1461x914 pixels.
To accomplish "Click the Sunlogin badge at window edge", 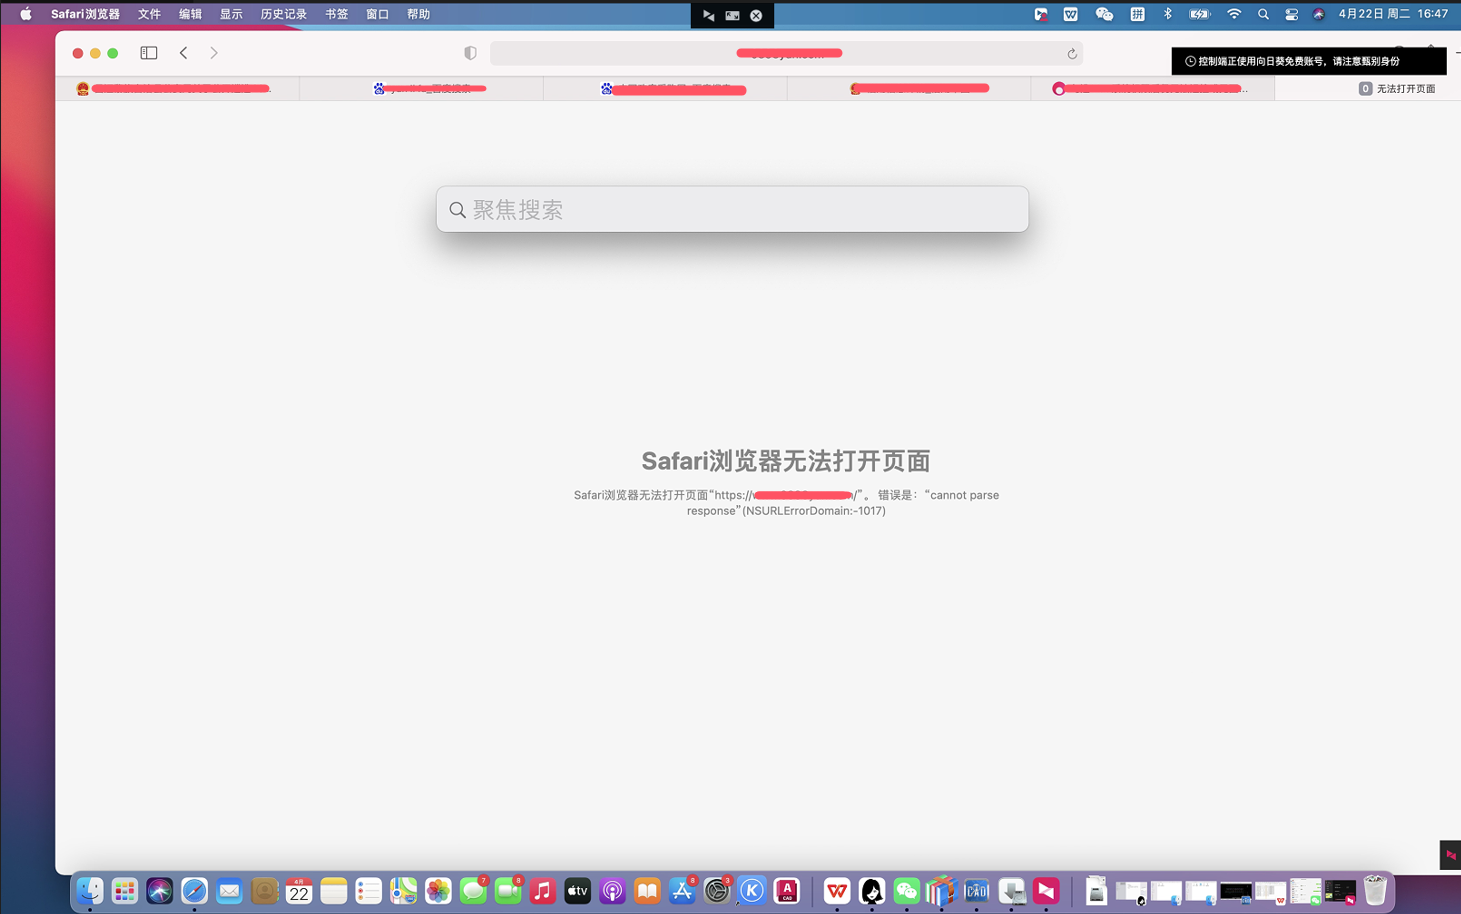I will click(1450, 855).
